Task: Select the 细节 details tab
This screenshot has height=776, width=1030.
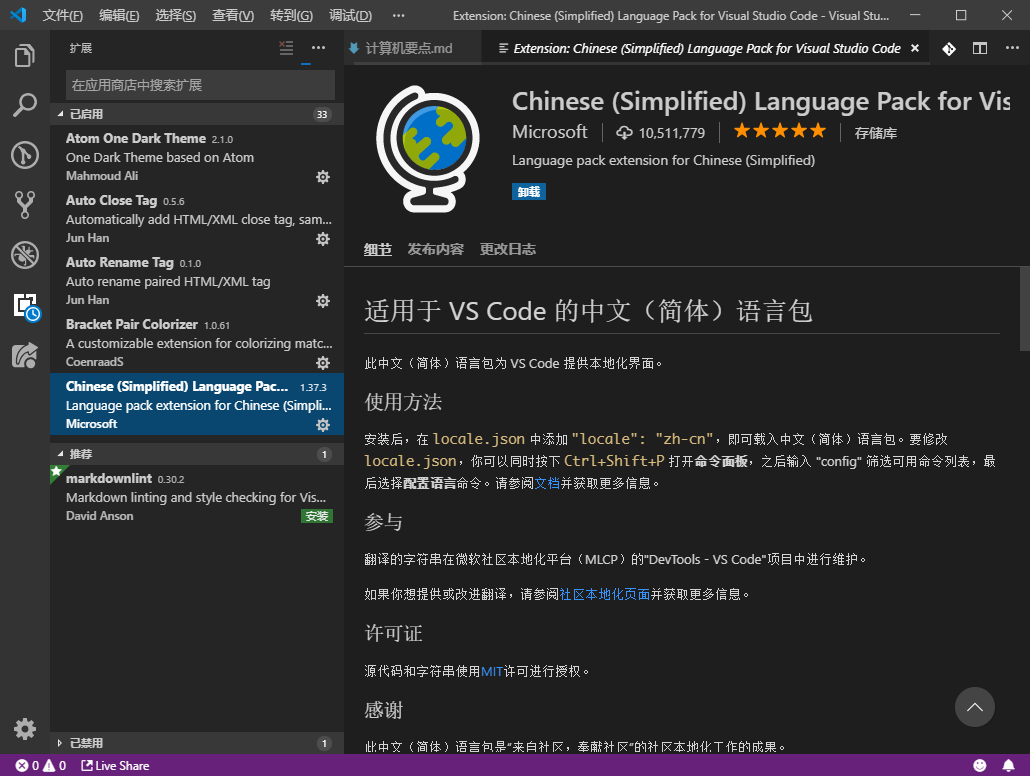Action: point(378,249)
